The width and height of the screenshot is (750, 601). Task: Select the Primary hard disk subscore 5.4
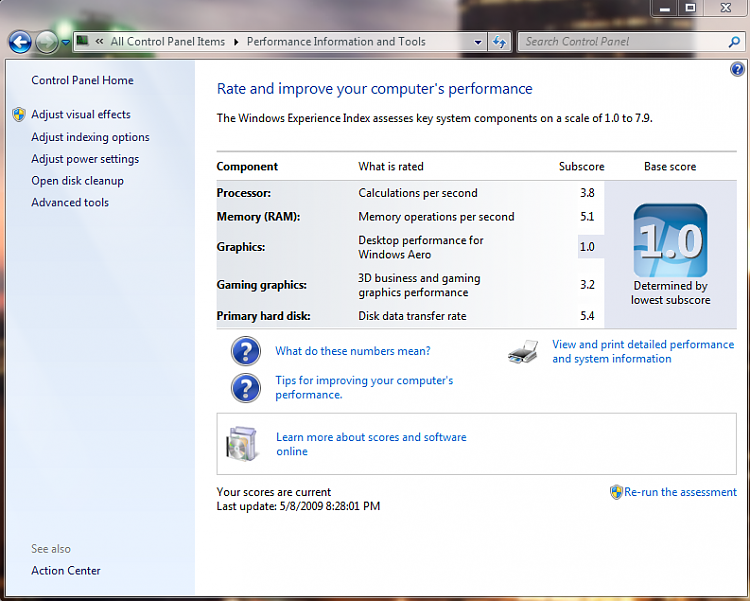pos(587,316)
